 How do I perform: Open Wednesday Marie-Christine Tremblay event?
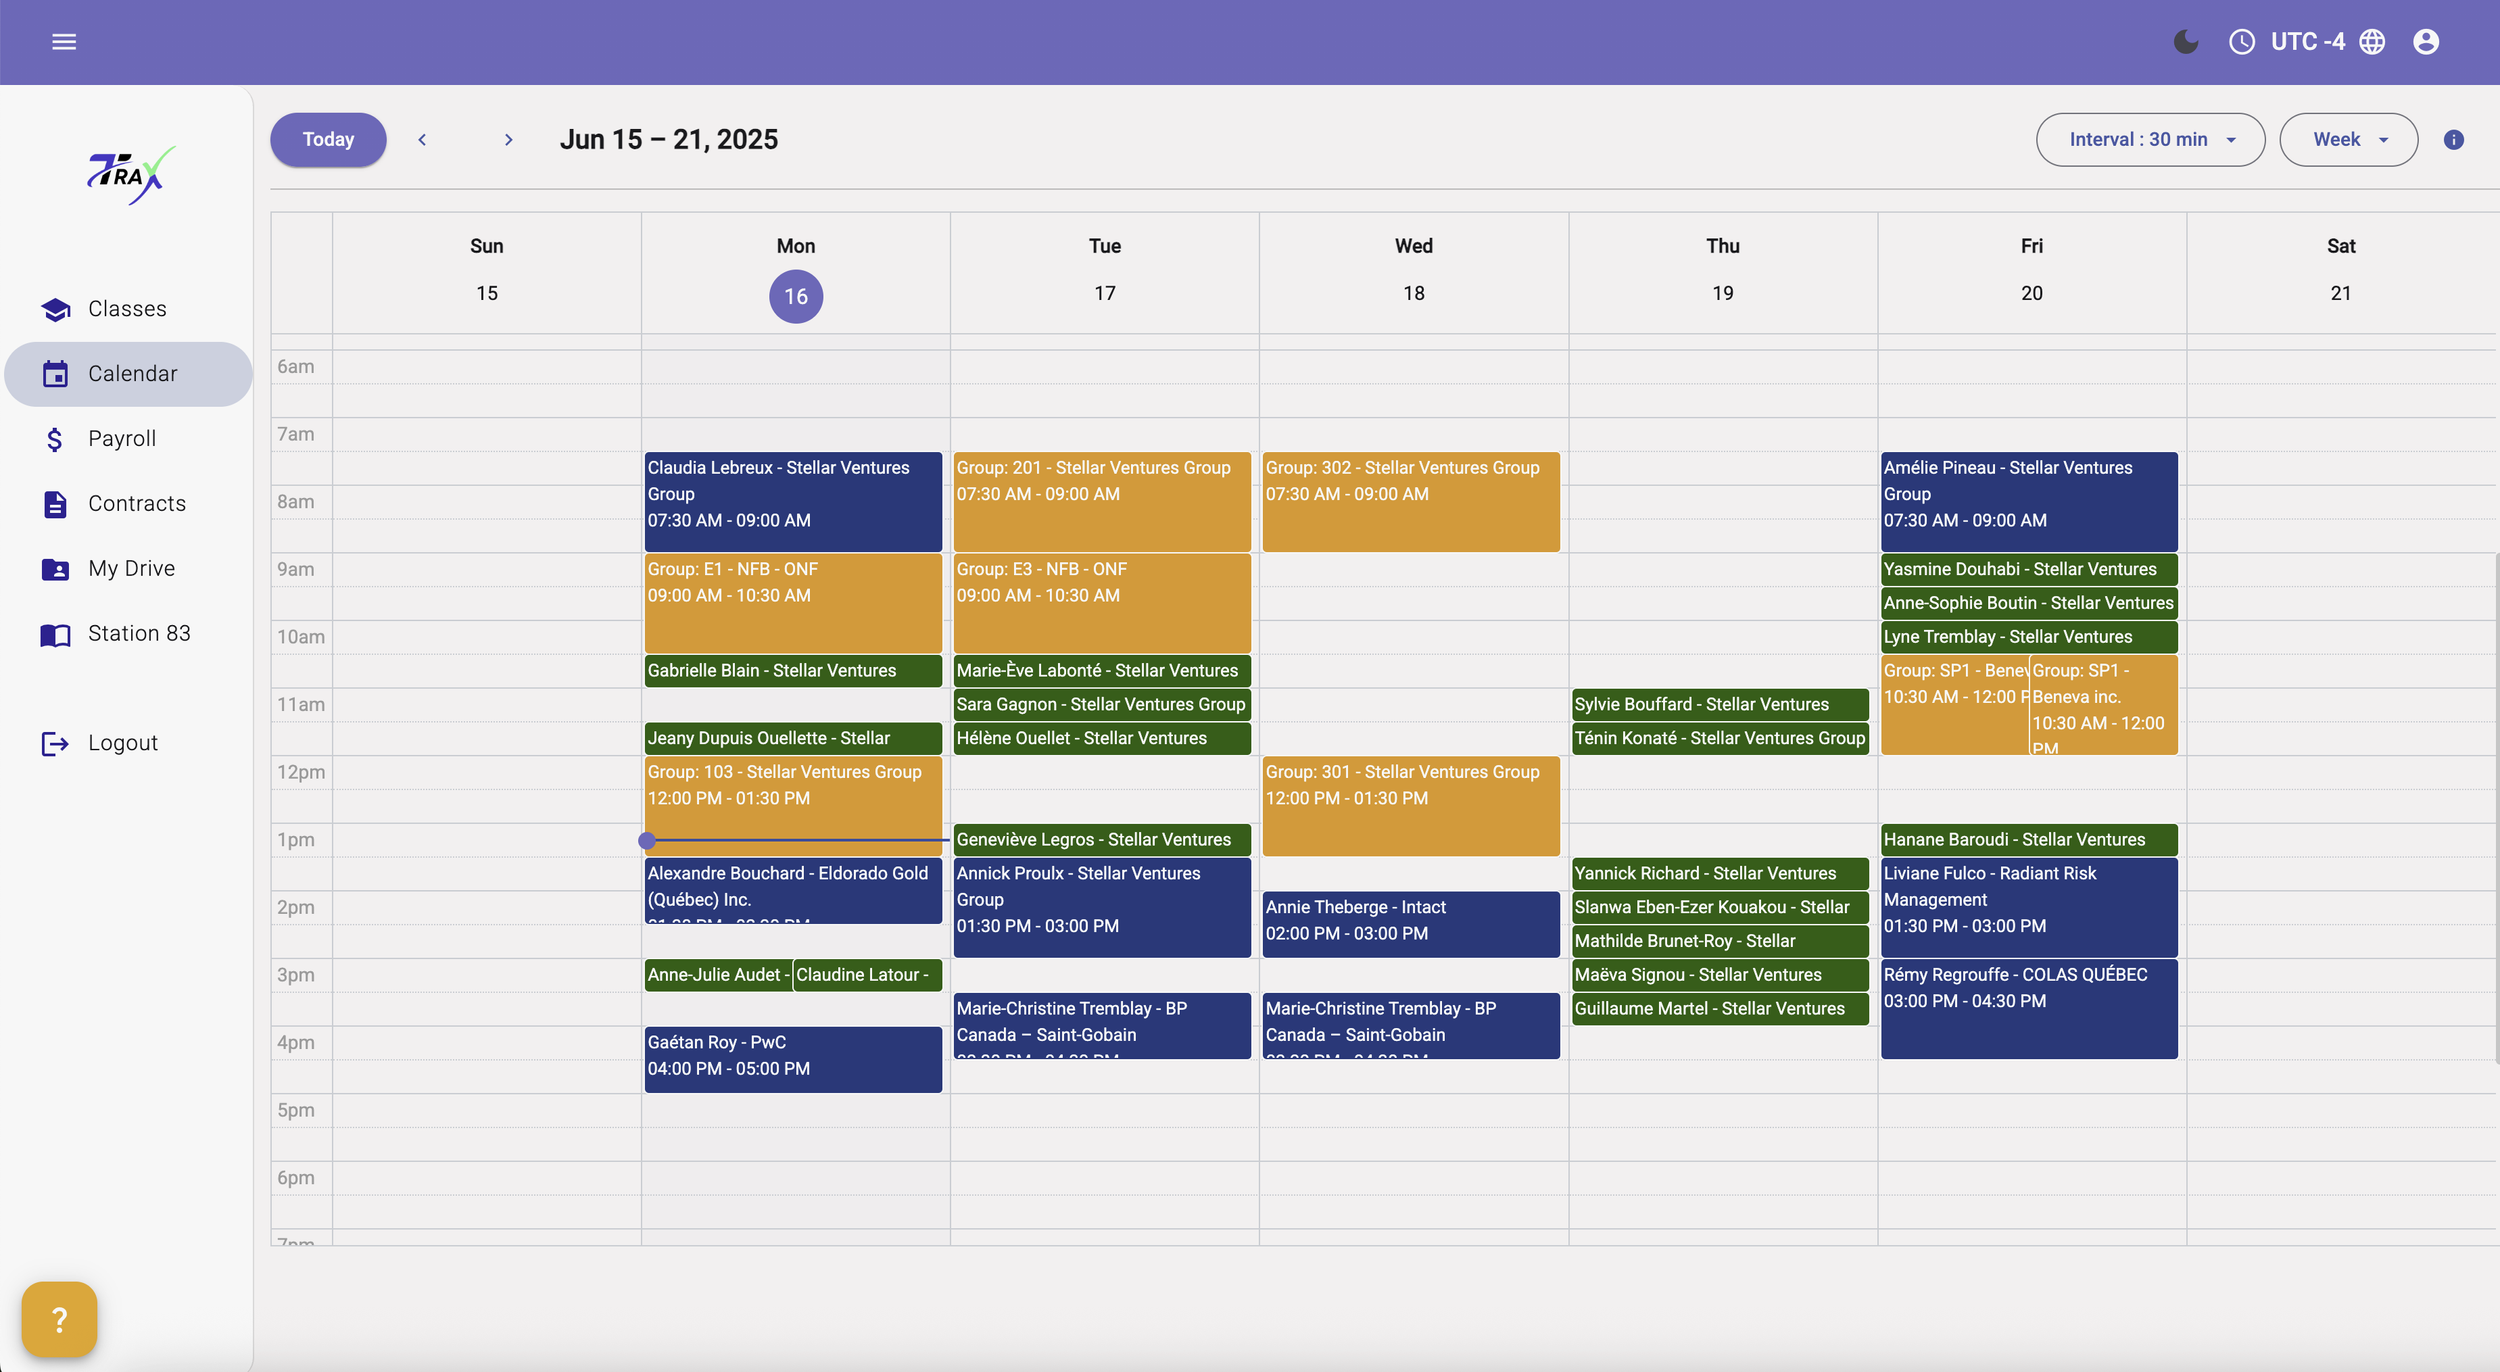pos(1411,1026)
